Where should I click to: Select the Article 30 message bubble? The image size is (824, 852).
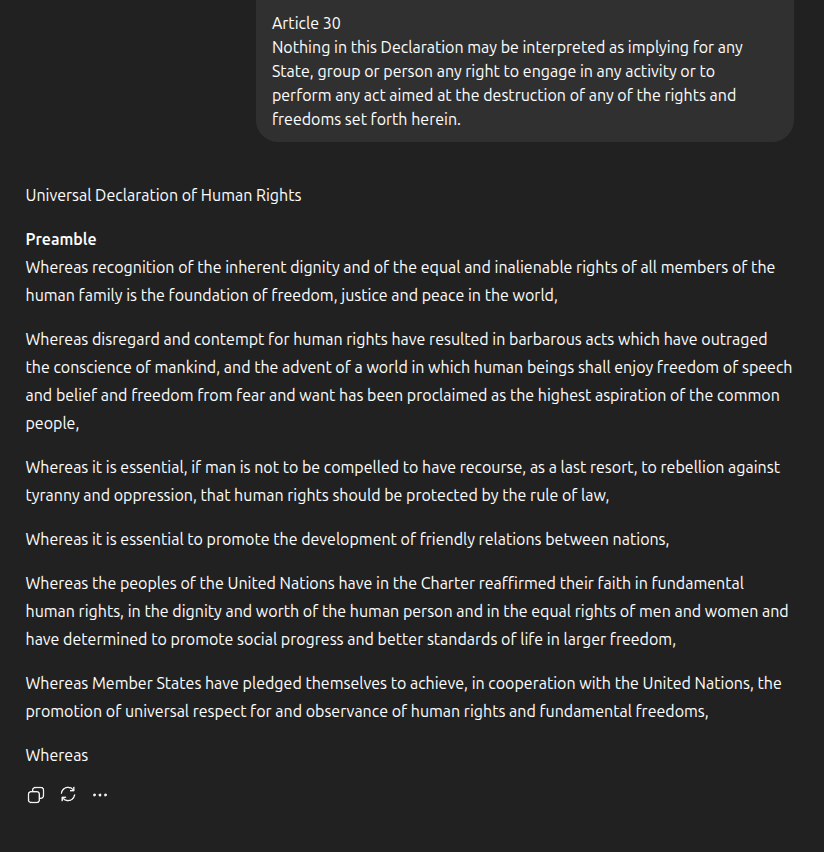tap(523, 70)
